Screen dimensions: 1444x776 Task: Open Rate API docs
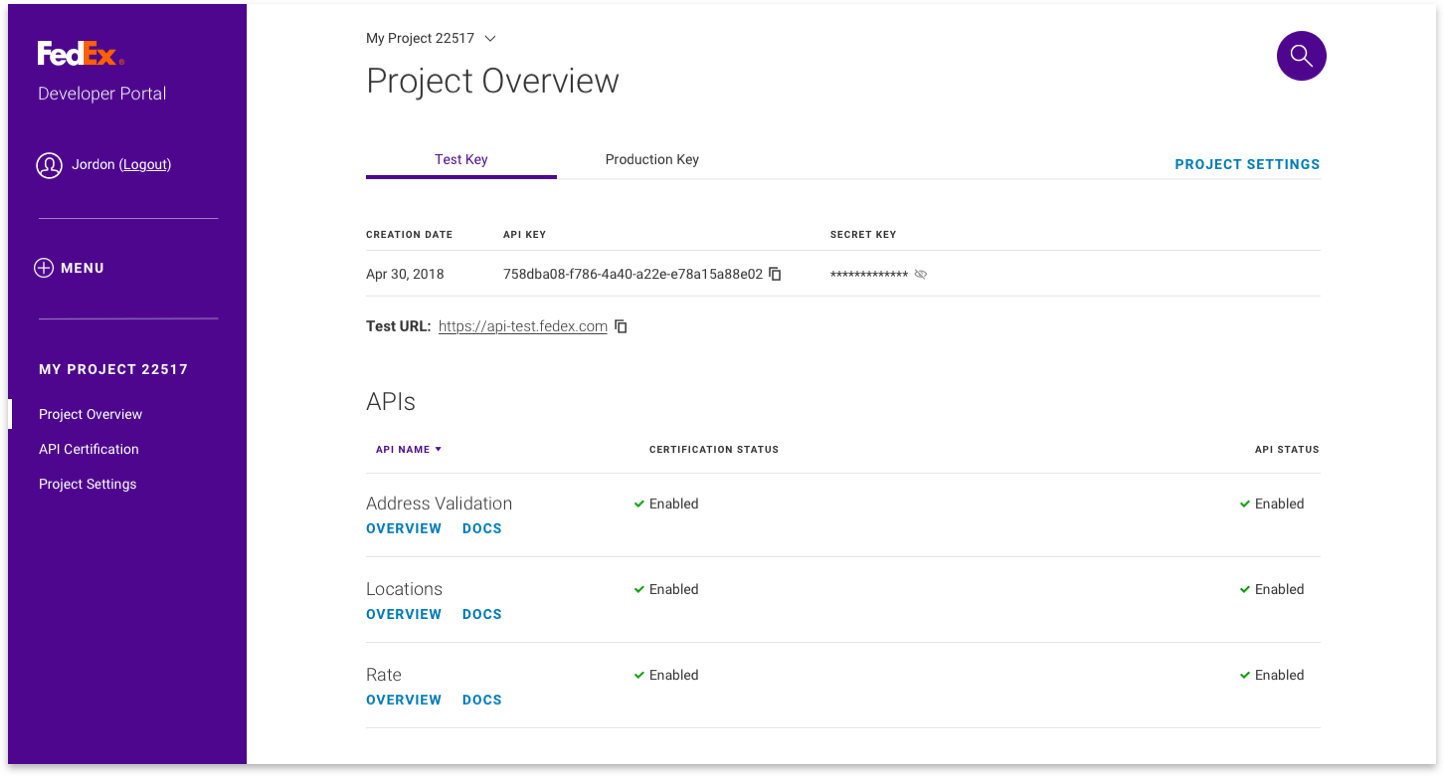pyautogui.click(x=482, y=700)
